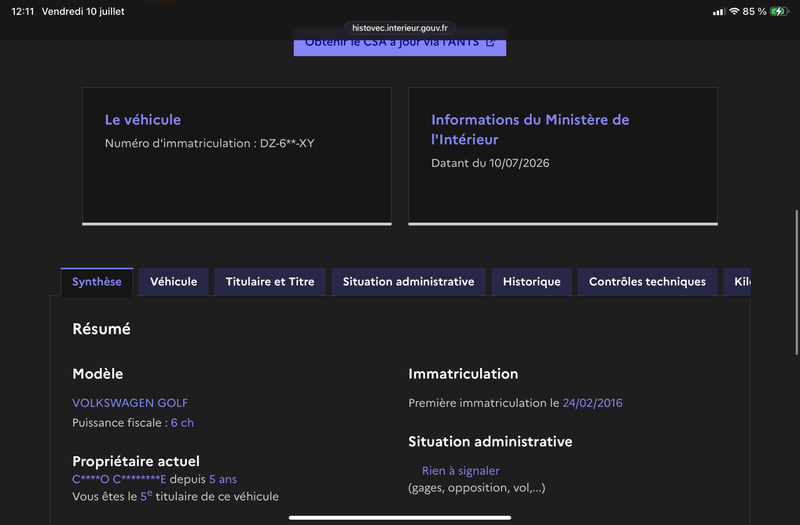The height and width of the screenshot is (525, 800).
Task: Tap the Immatriculation section heading
Action: (x=463, y=374)
